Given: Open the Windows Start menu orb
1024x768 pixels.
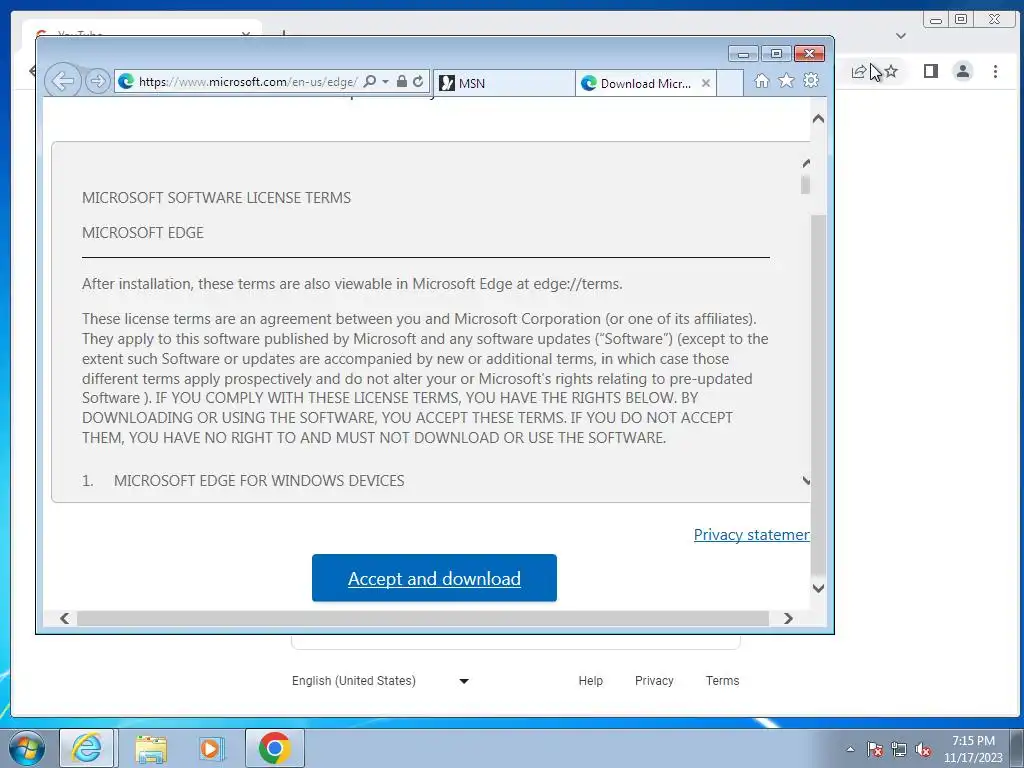Looking at the screenshot, I should pos(26,748).
